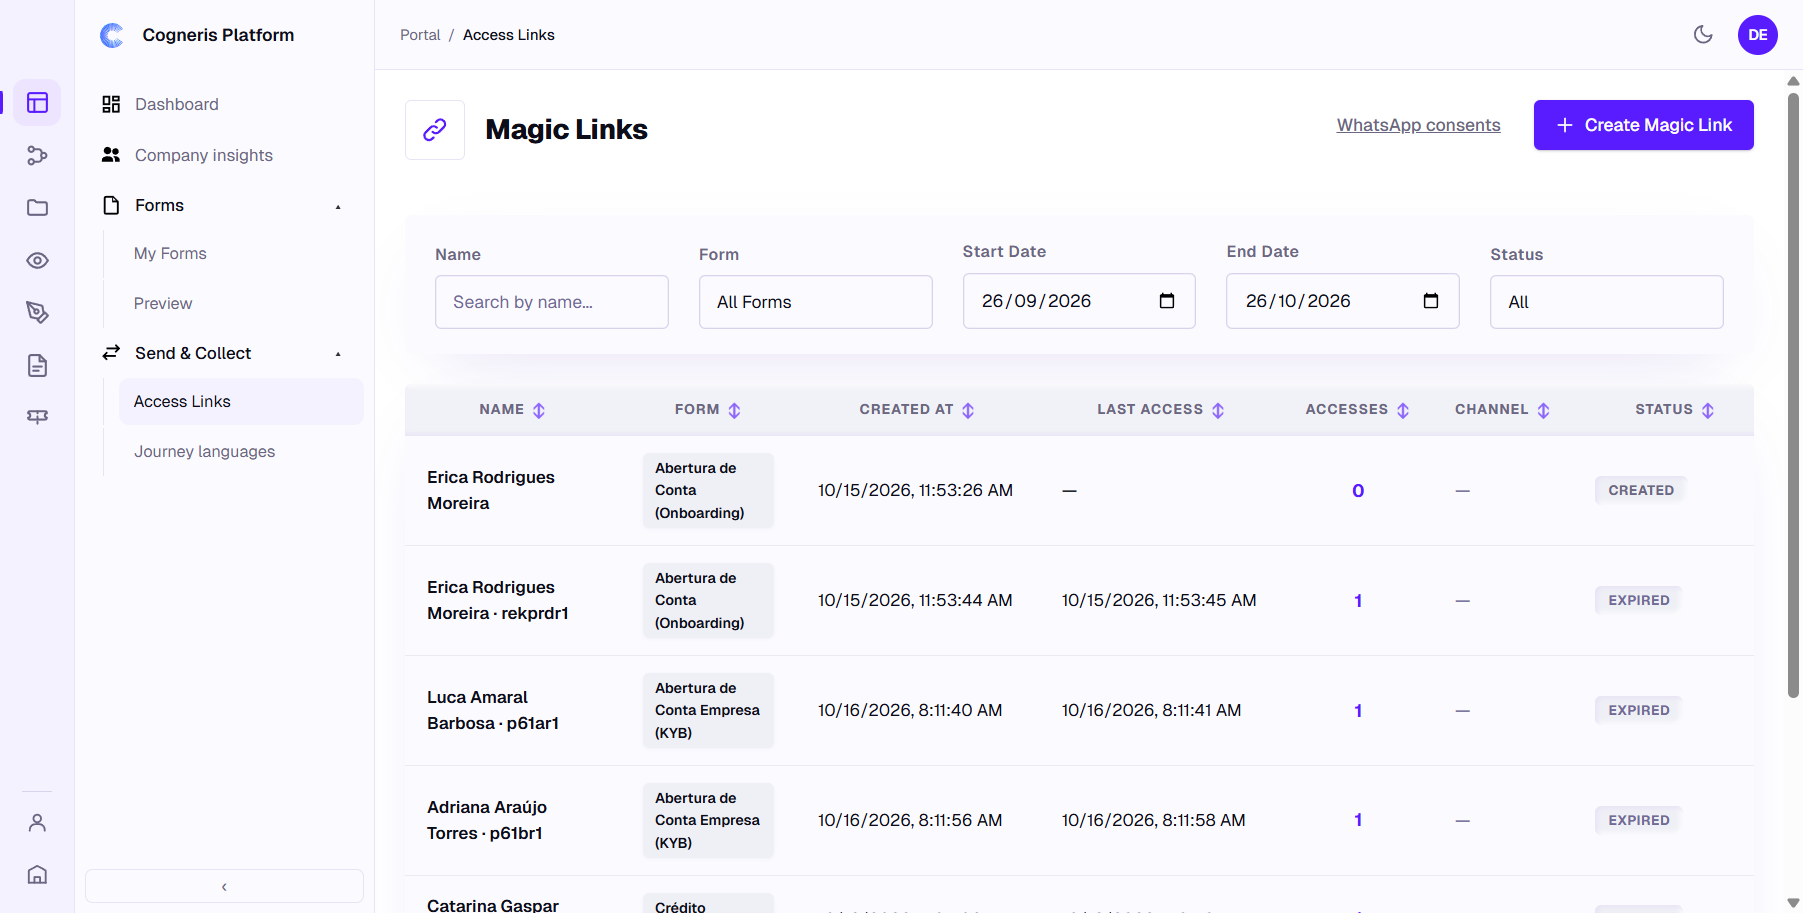Click the signpost icon in left rail
The image size is (1803, 913).
37,417
